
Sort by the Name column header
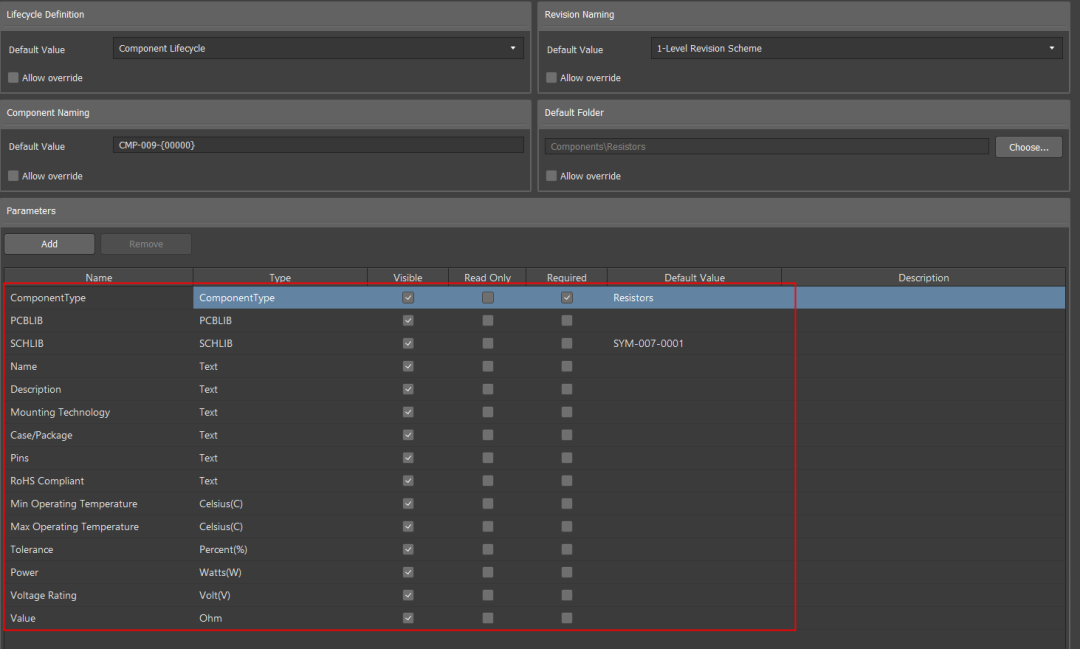(98, 278)
